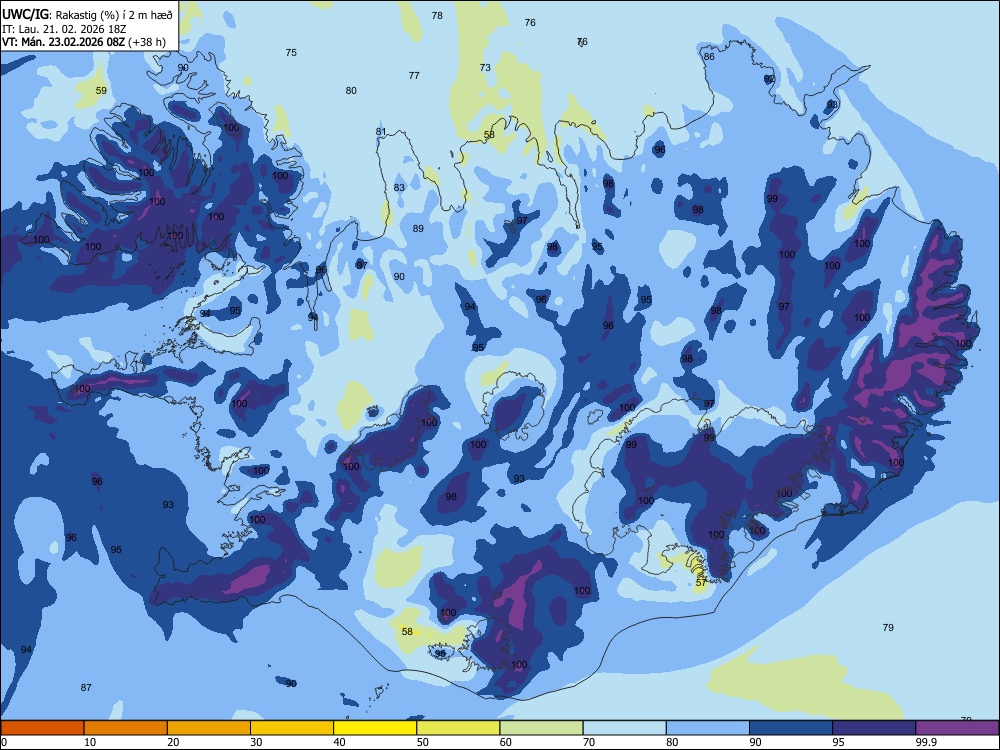Screen dimensions: 1000x750
Task: Click the map value '86' in the northeast
Action: coord(709,56)
